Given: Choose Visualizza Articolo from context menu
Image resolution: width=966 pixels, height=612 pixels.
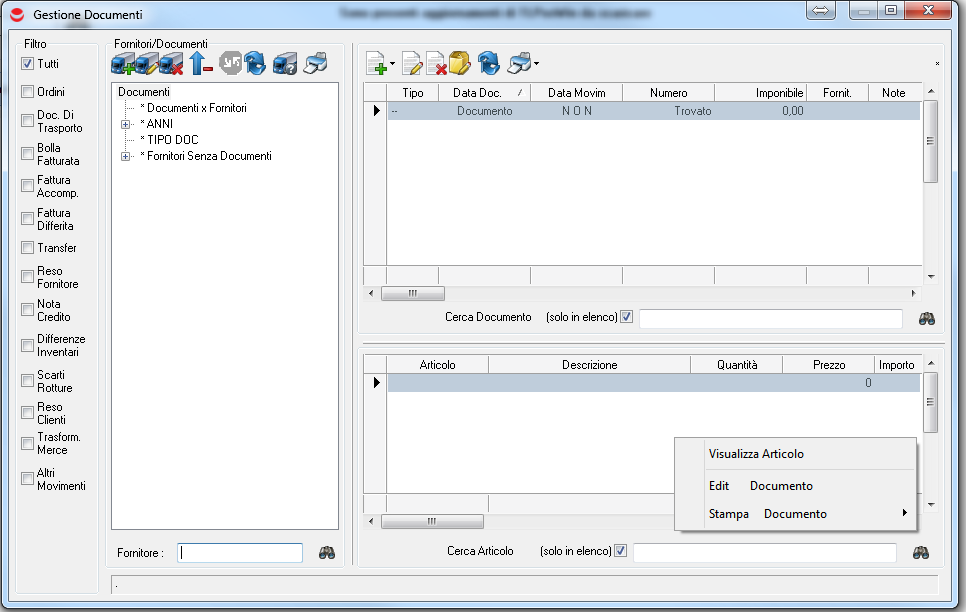Looking at the screenshot, I should (x=756, y=454).
